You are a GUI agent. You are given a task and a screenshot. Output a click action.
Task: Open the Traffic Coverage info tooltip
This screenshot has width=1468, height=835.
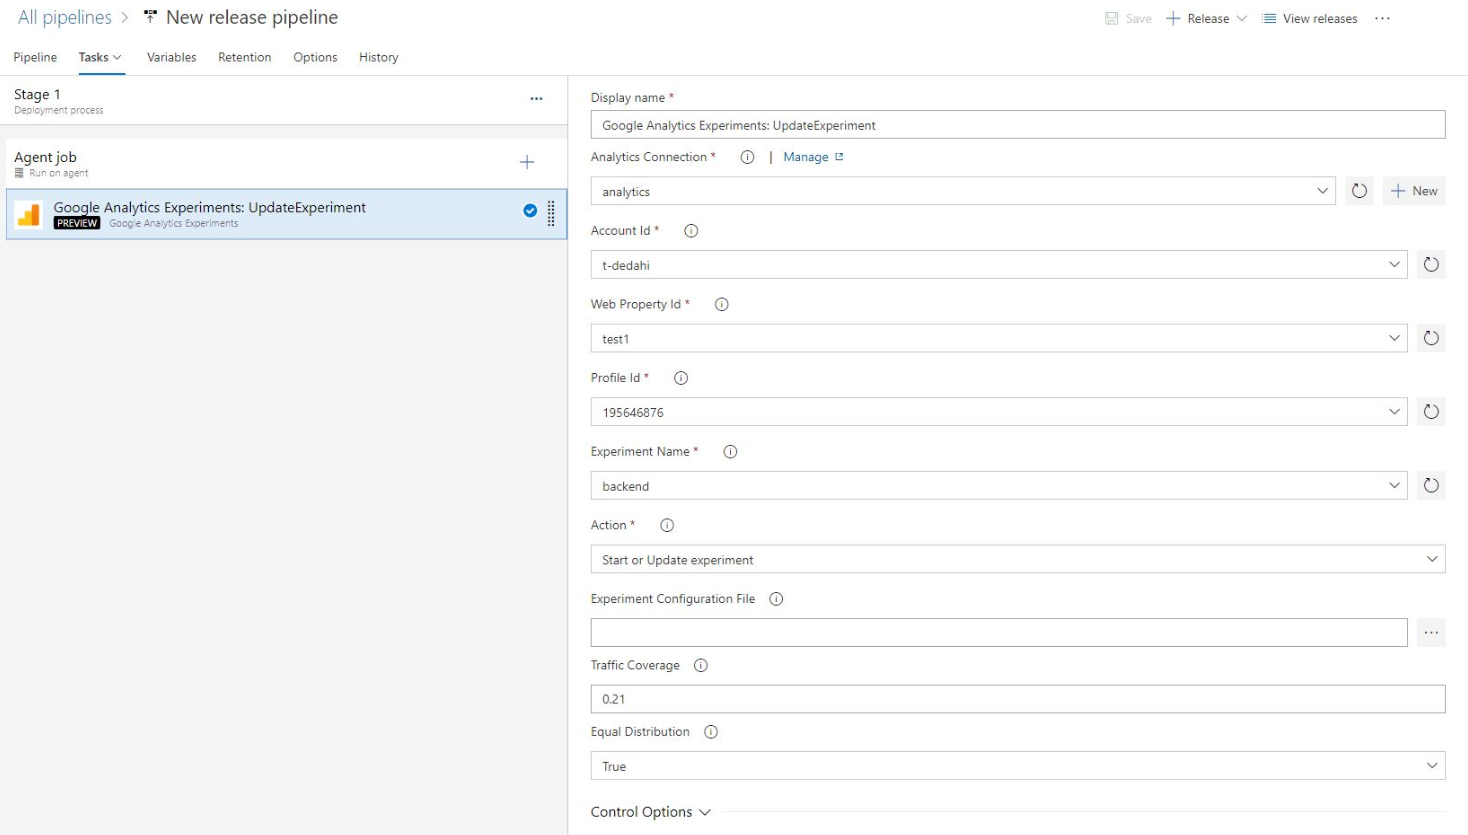click(x=702, y=664)
